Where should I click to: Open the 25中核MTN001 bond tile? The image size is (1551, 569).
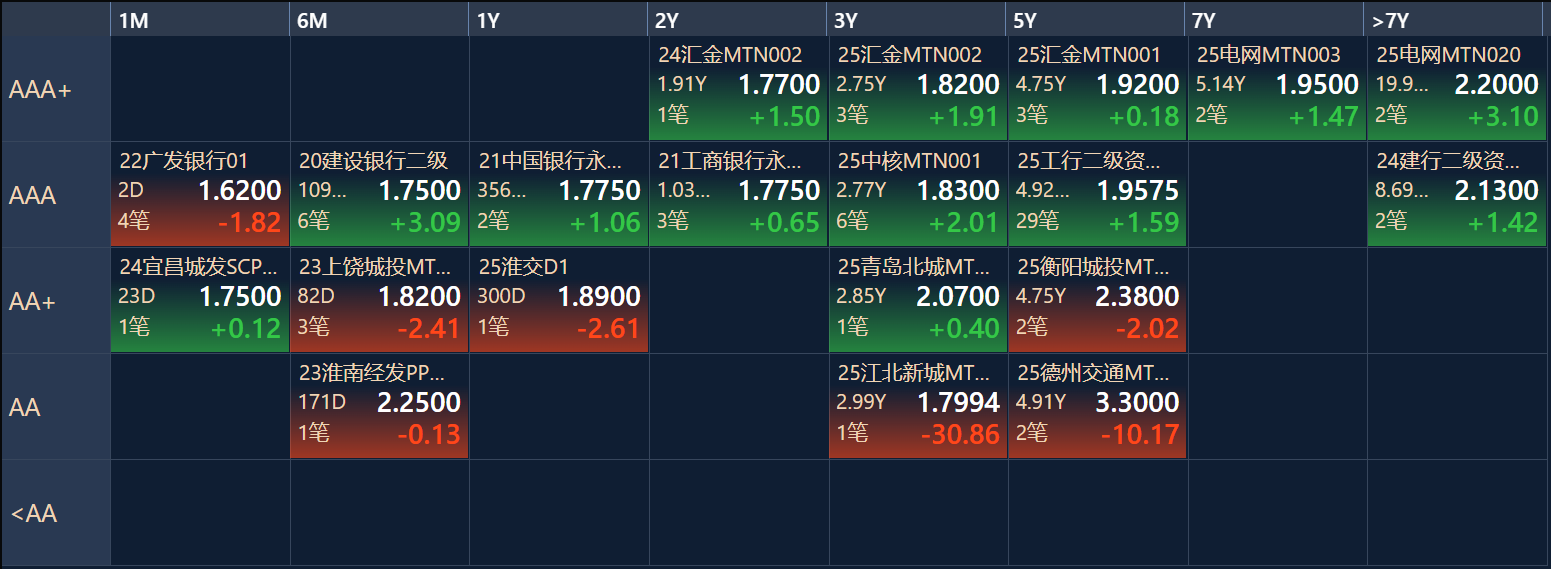click(x=917, y=194)
